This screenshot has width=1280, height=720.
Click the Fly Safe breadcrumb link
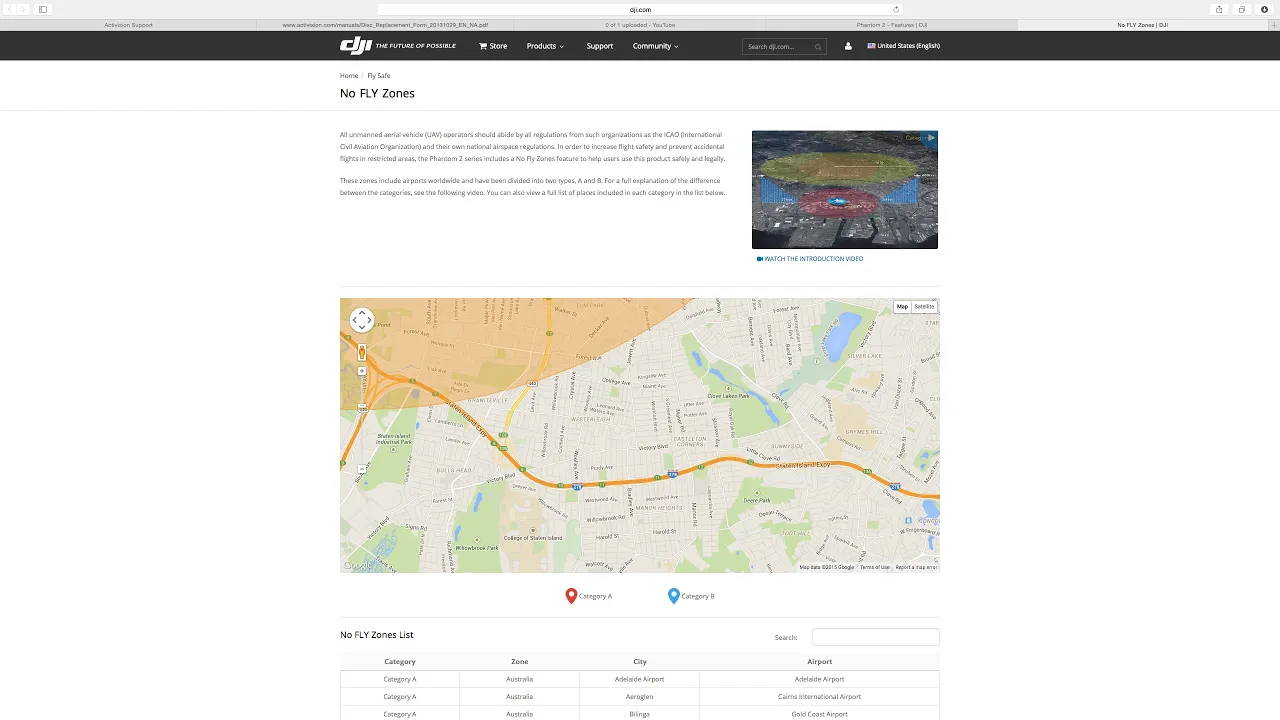point(378,76)
